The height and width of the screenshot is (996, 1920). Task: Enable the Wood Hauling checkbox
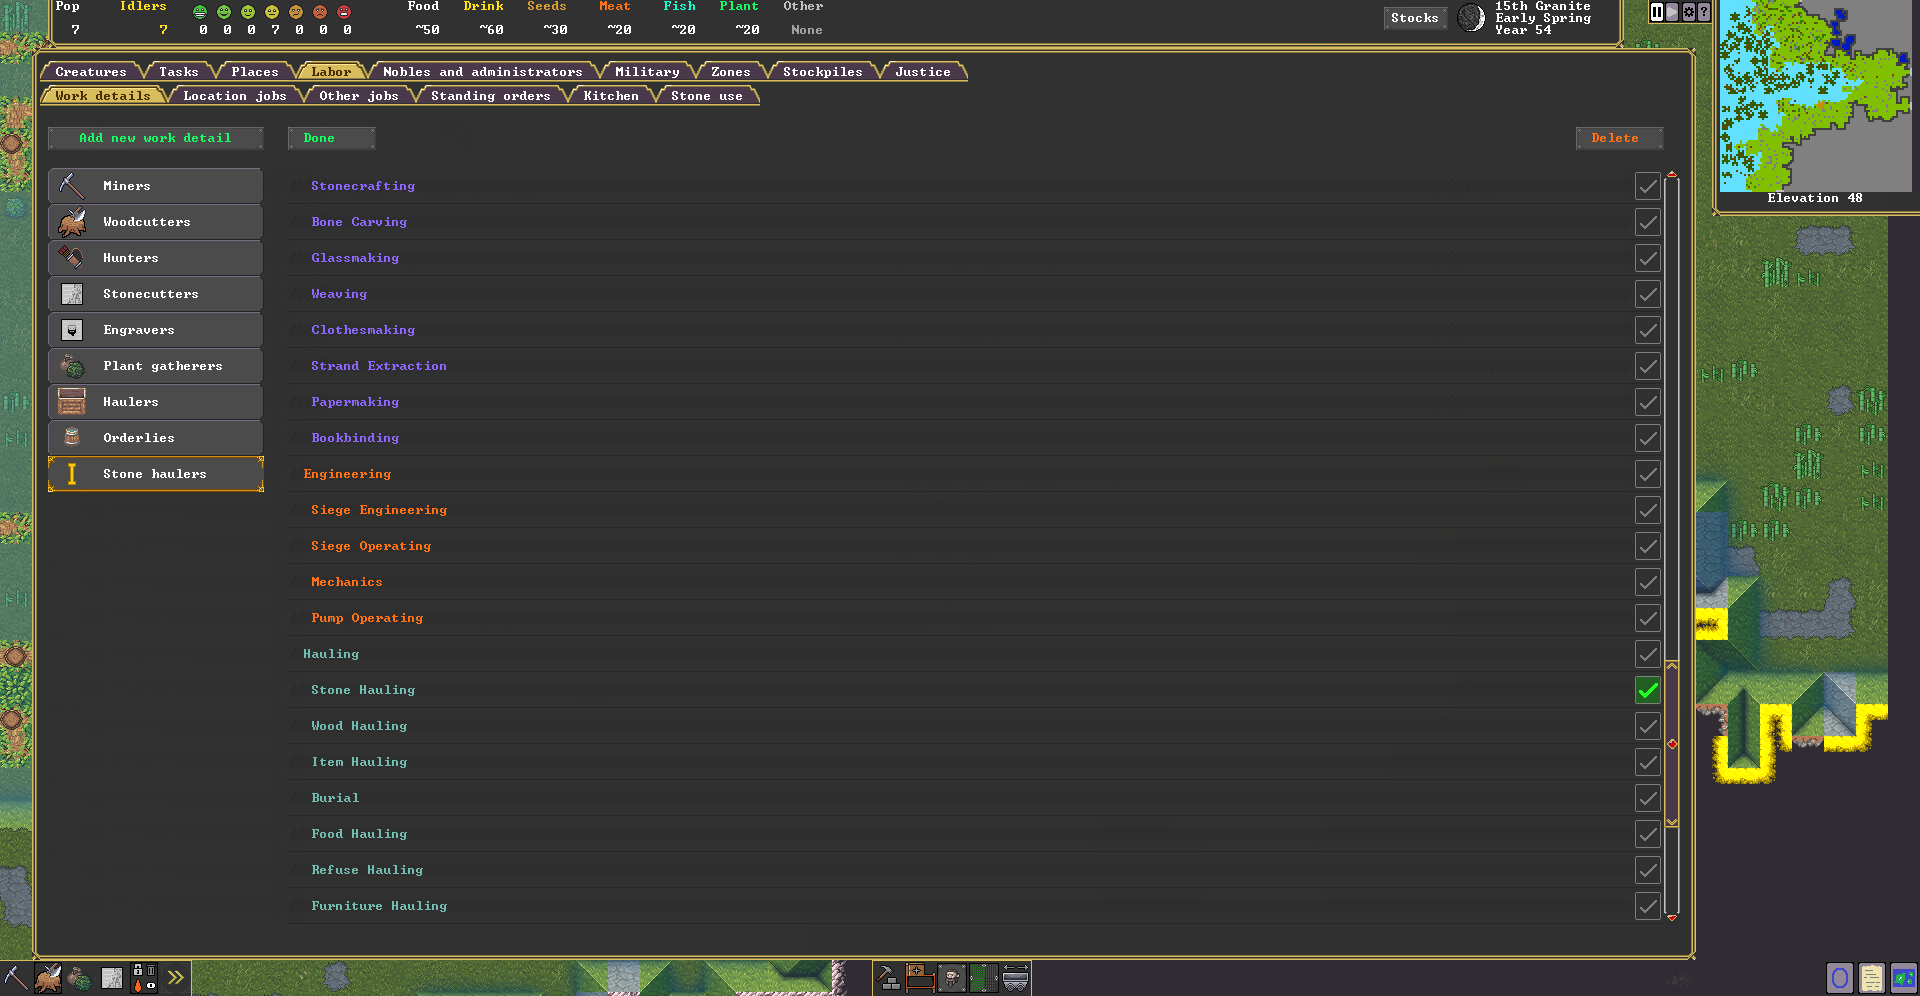(1648, 726)
